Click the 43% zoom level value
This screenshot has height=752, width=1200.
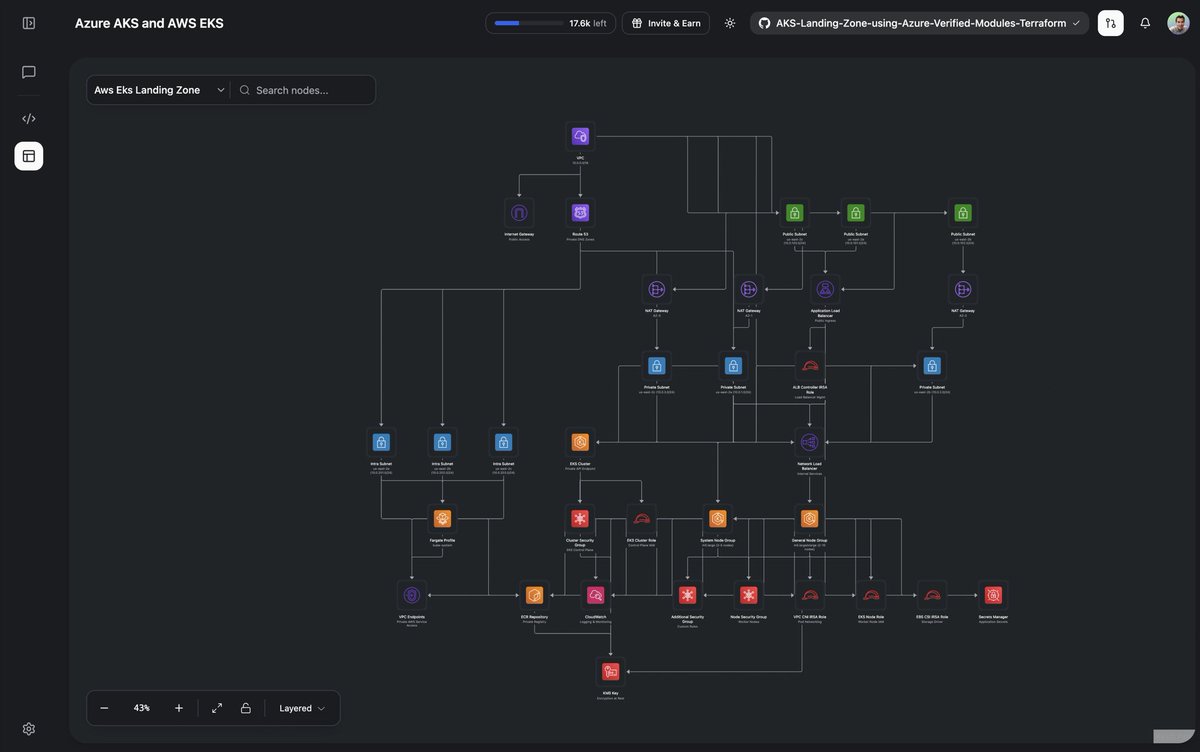click(x=142, y=708)
